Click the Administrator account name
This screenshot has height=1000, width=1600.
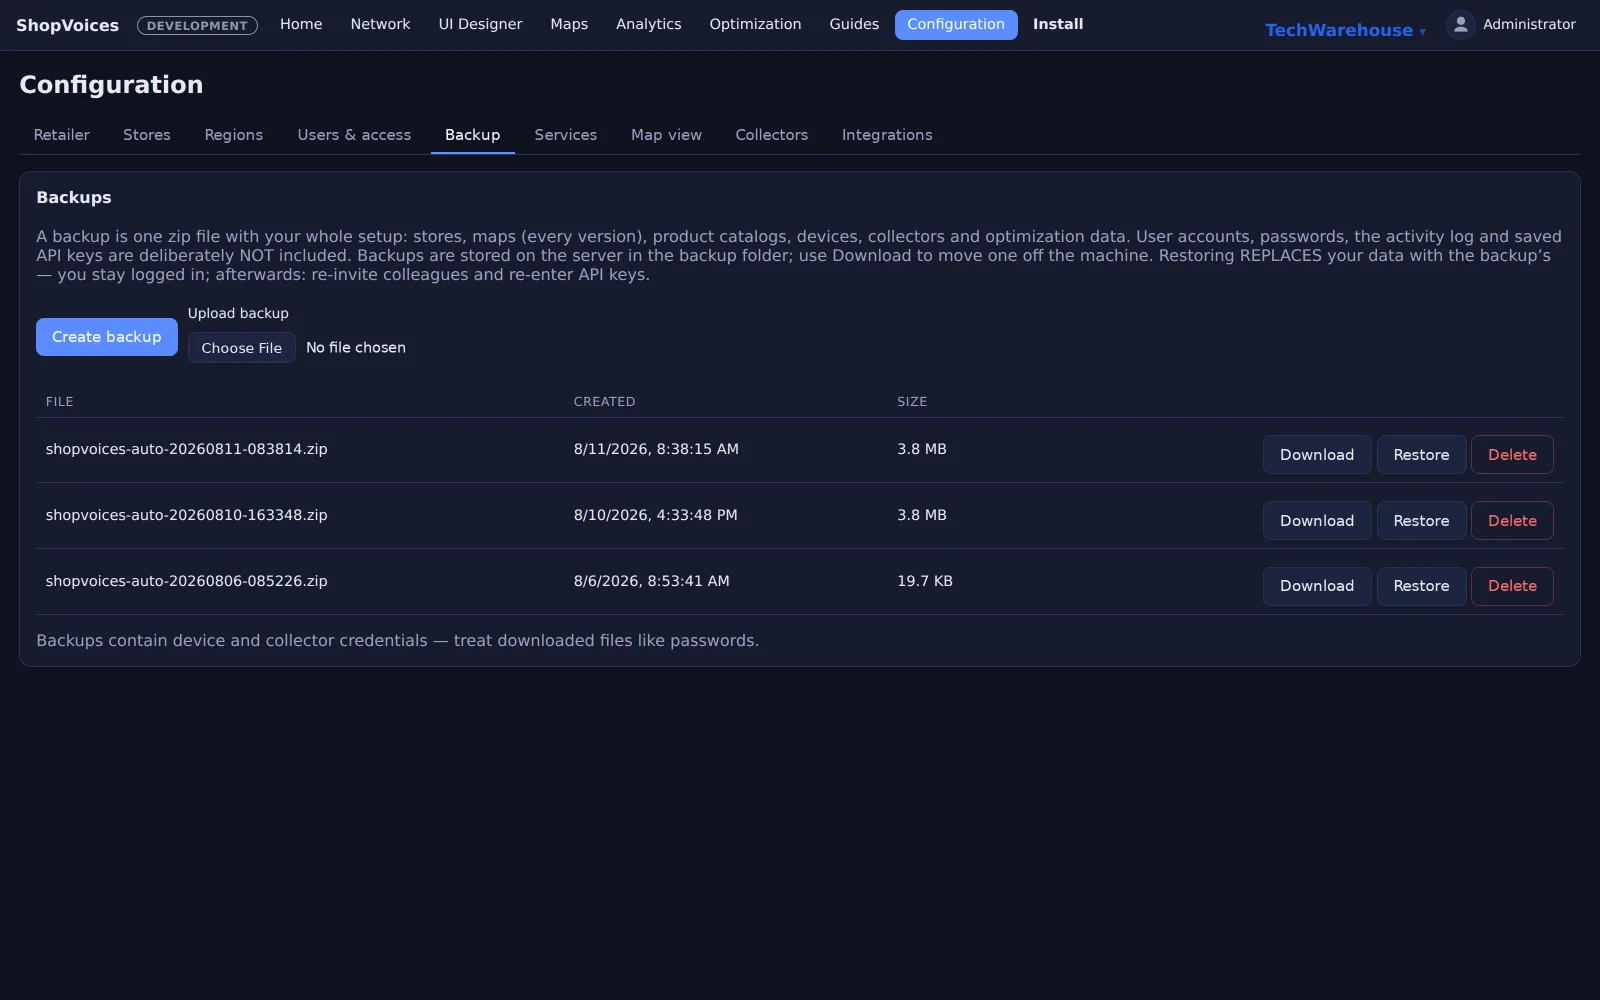click(x=1529, y=24)
